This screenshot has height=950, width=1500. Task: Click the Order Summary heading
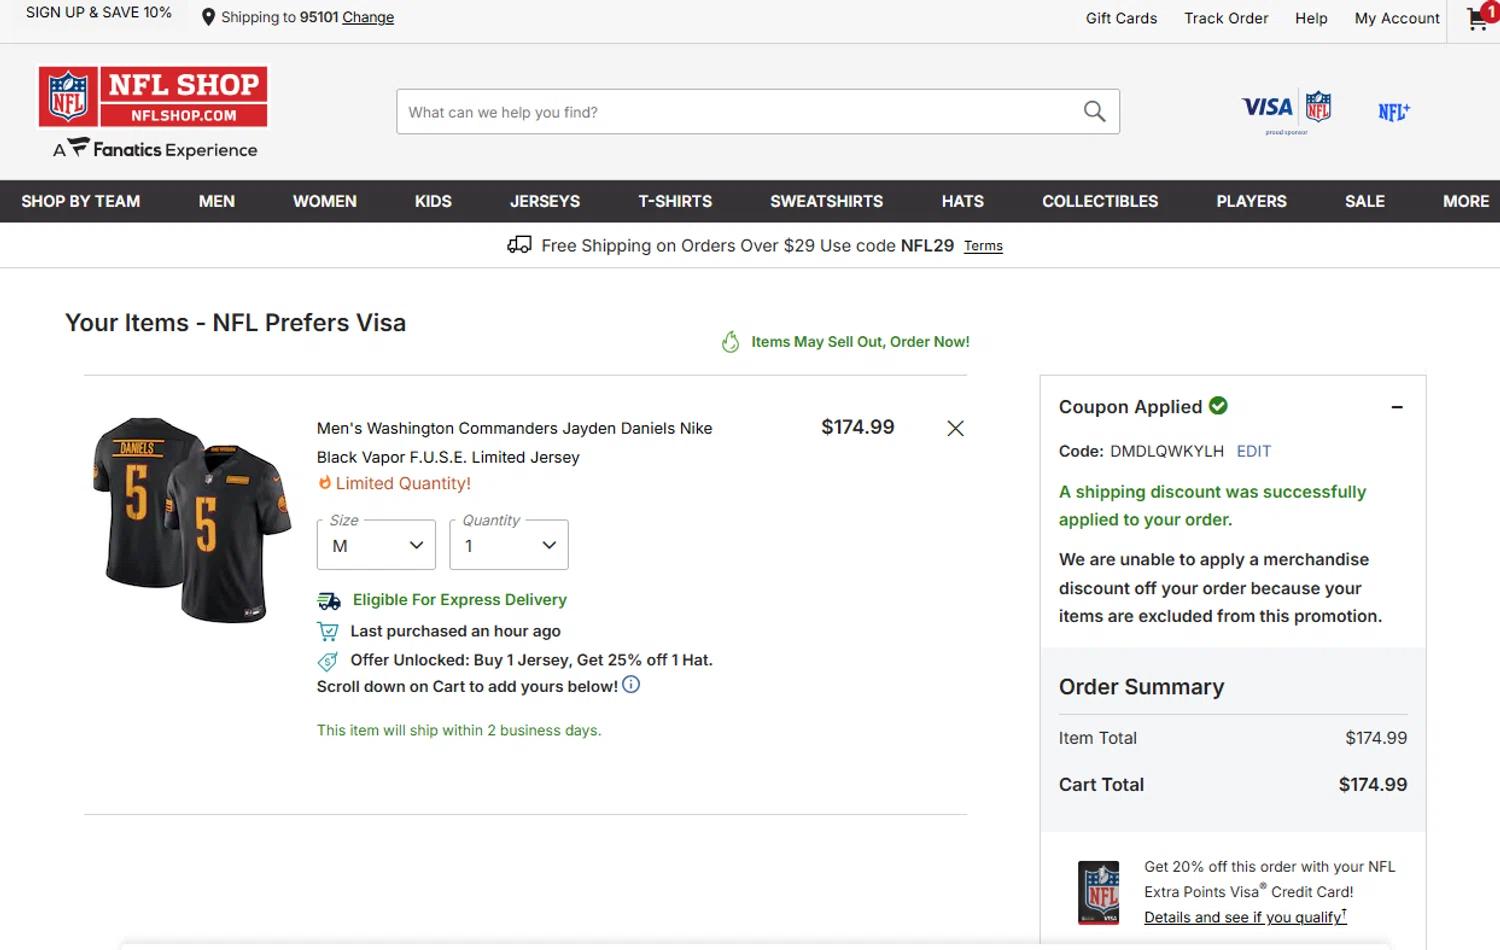click(x=1141, y=687)
